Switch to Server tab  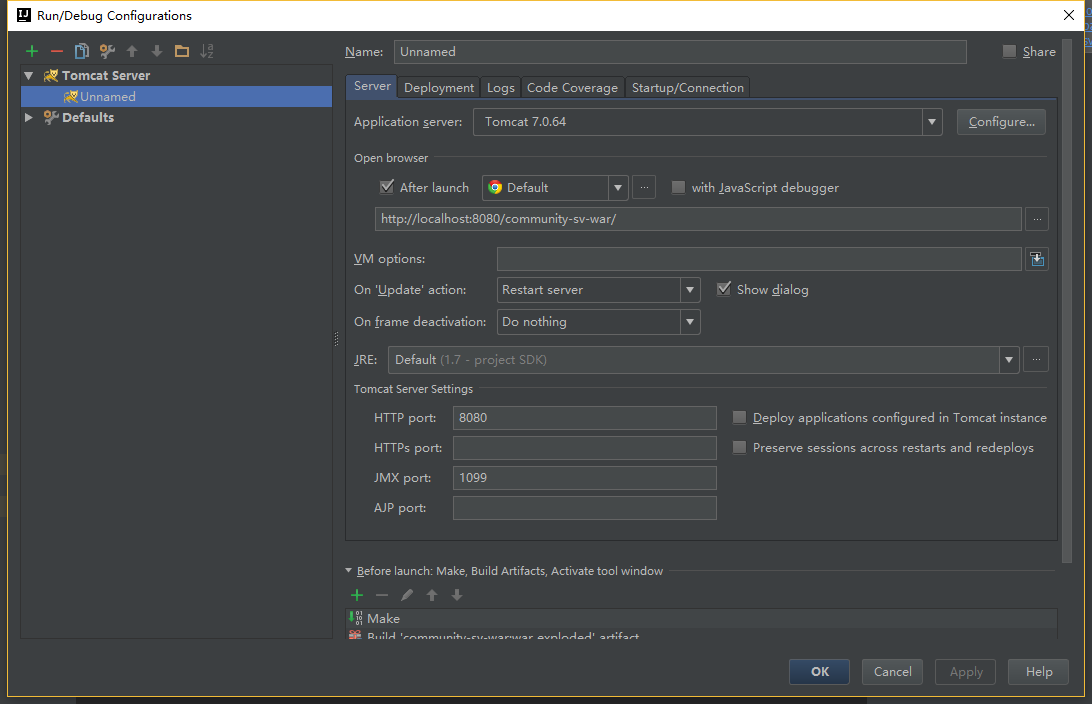[x=372, y=86]
